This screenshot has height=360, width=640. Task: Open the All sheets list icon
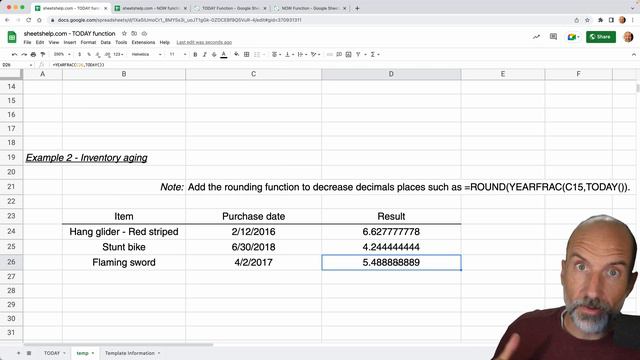click(29, 353)
